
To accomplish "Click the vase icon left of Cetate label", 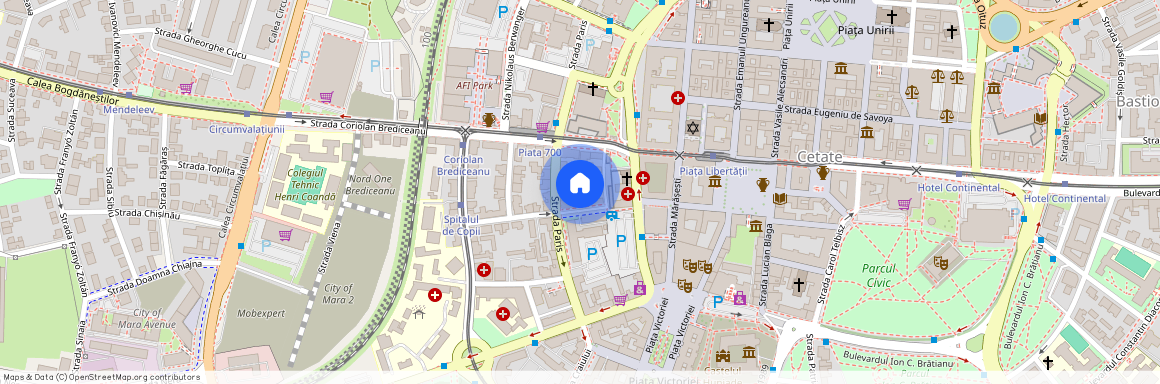I will coord(822,172).
